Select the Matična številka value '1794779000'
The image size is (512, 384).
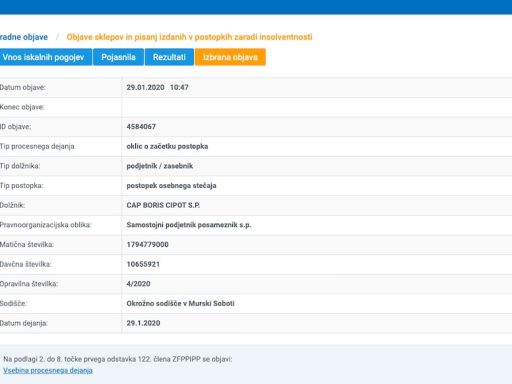coord(147,245)
